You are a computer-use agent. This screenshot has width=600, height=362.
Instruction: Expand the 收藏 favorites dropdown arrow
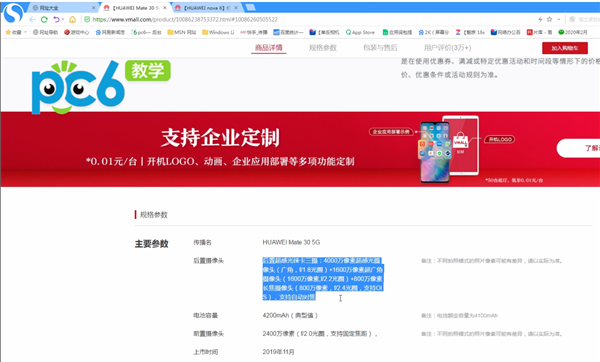pyautogui.click(x=26, y=32)
